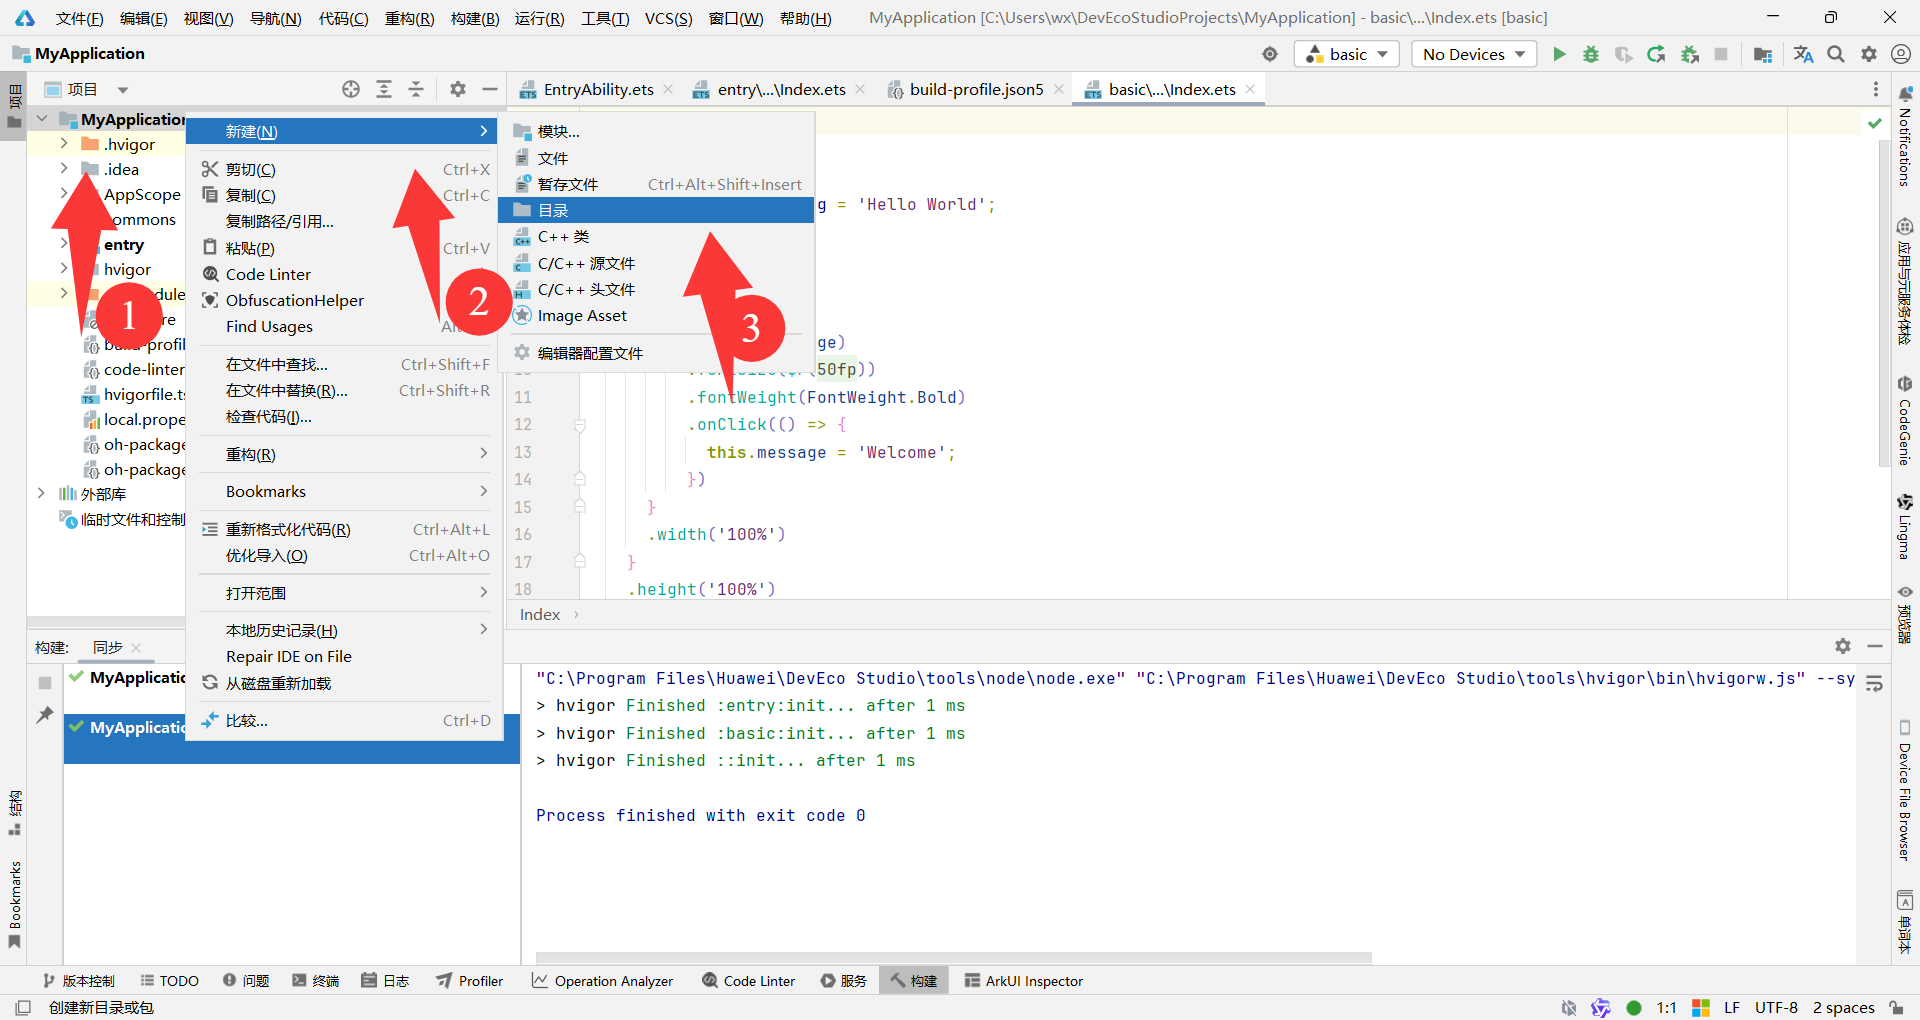Click UTF-8 encoding in status bar
The width and height of the screenshot is (1920, 1020).
click(x=1776, y=1007)
